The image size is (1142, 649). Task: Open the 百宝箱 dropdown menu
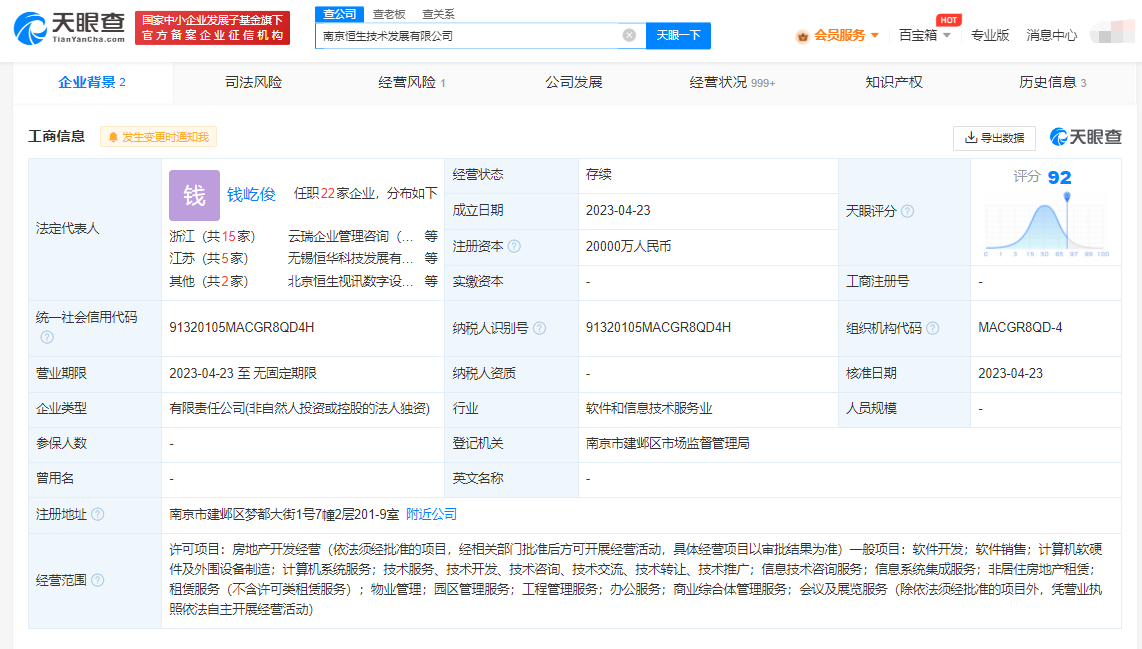[x=924, y=35]
